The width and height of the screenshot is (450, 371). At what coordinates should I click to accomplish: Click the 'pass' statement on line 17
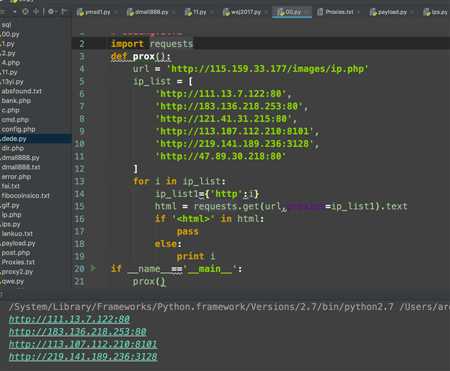(x=188, y=231)
